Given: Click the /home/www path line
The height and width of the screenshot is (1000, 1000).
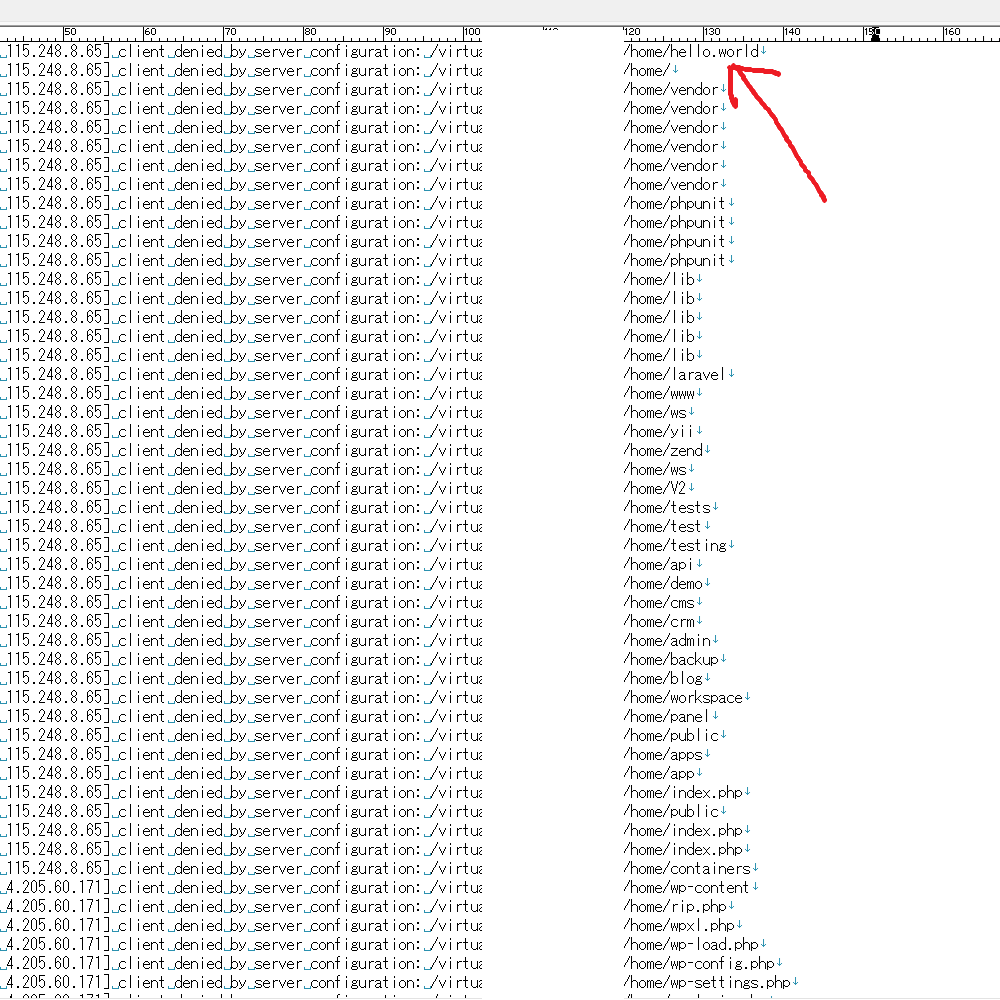Looking at the screenshot, I should [x=659, y=393].
